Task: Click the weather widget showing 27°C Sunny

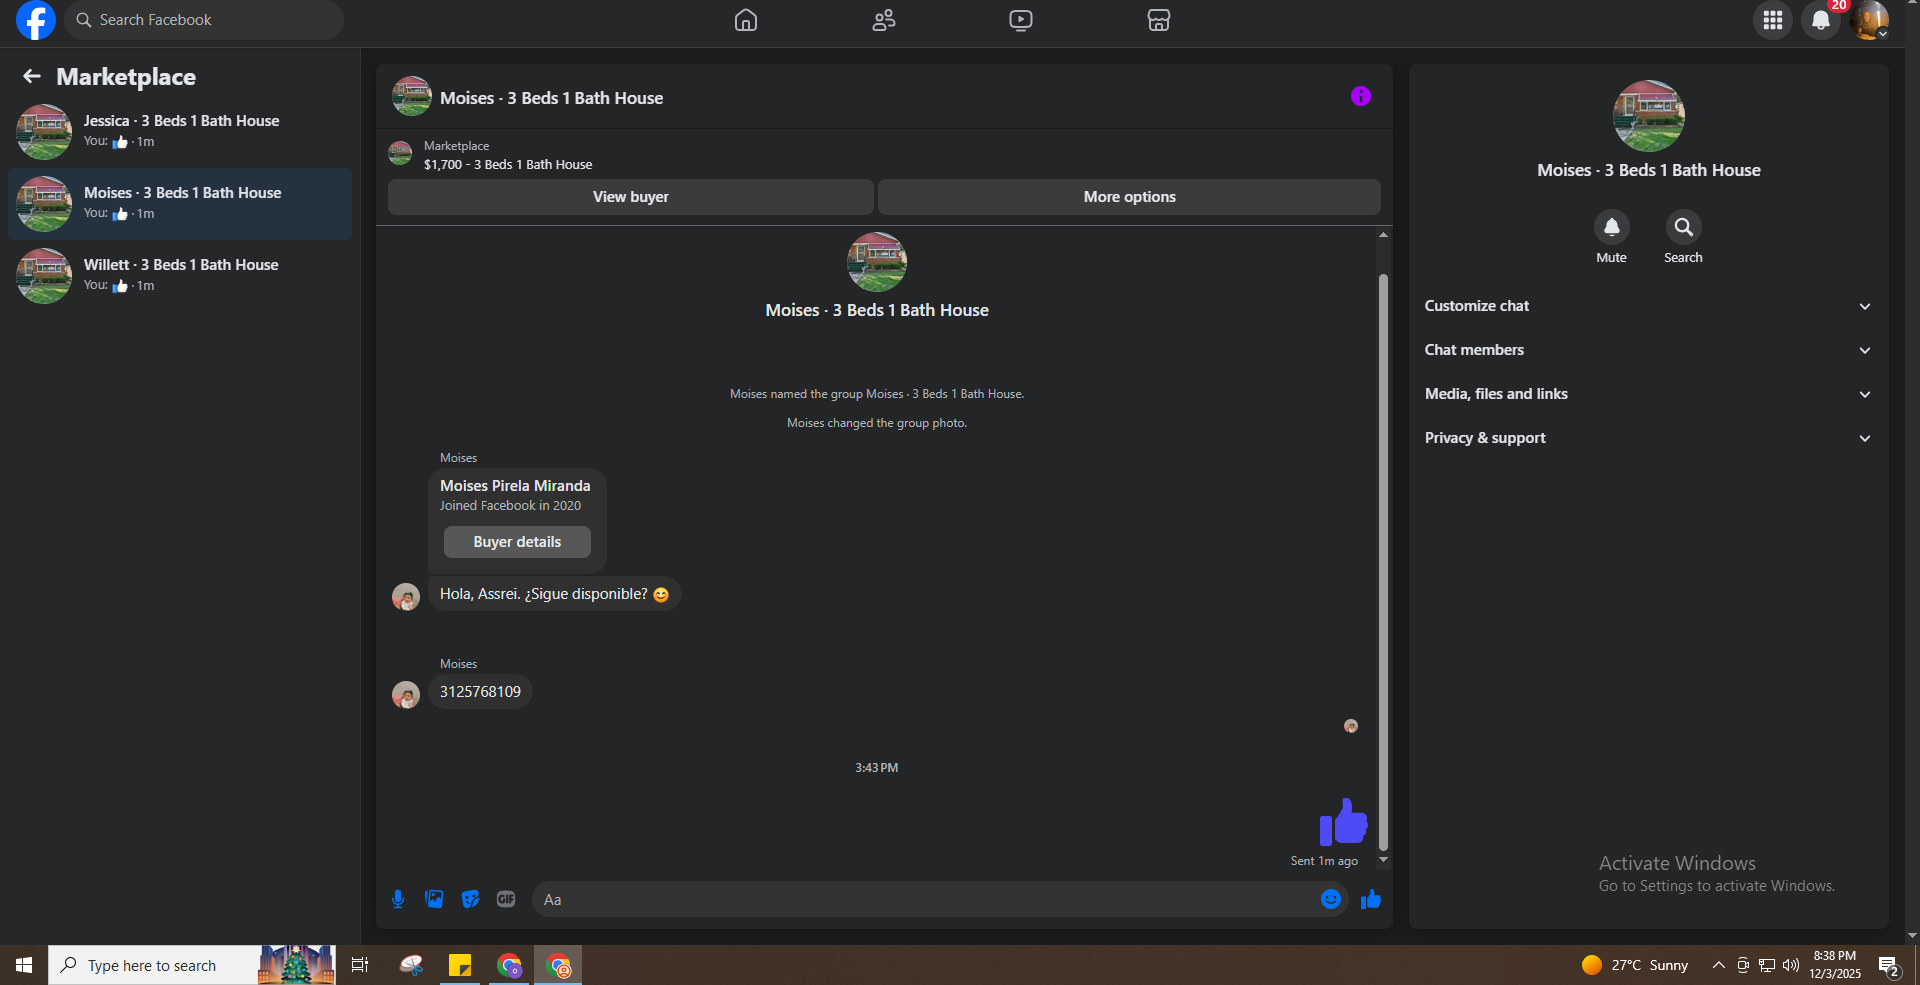Action: pyautogui.click(x=1635, y=965)
